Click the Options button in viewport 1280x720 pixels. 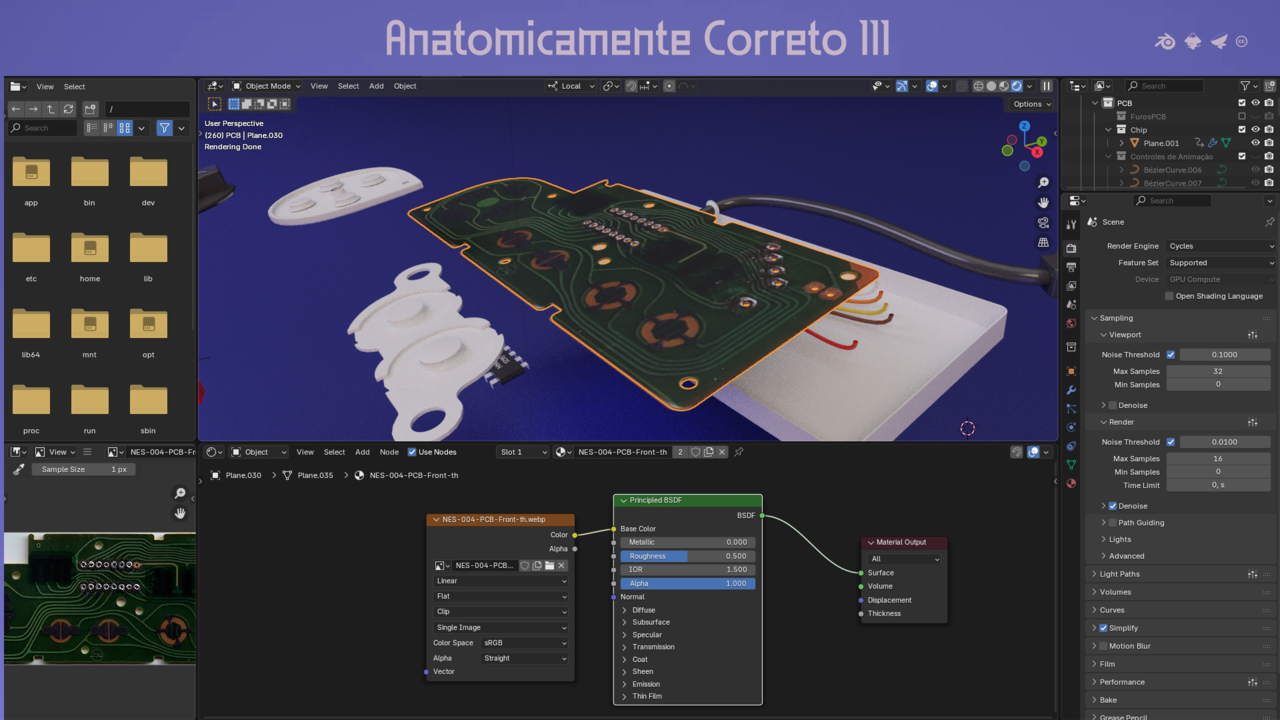coord(1030,104)
